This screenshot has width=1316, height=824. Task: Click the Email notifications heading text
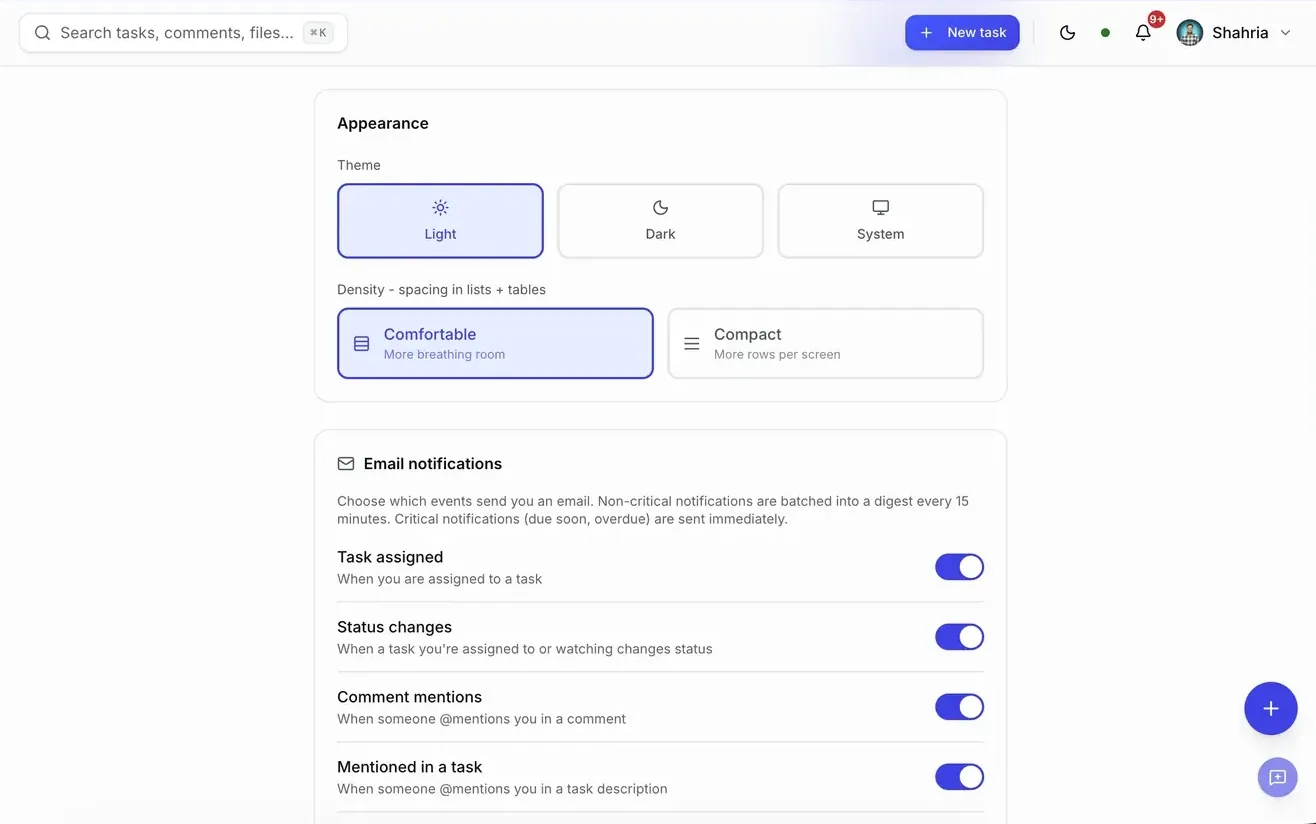pos(433,464)
